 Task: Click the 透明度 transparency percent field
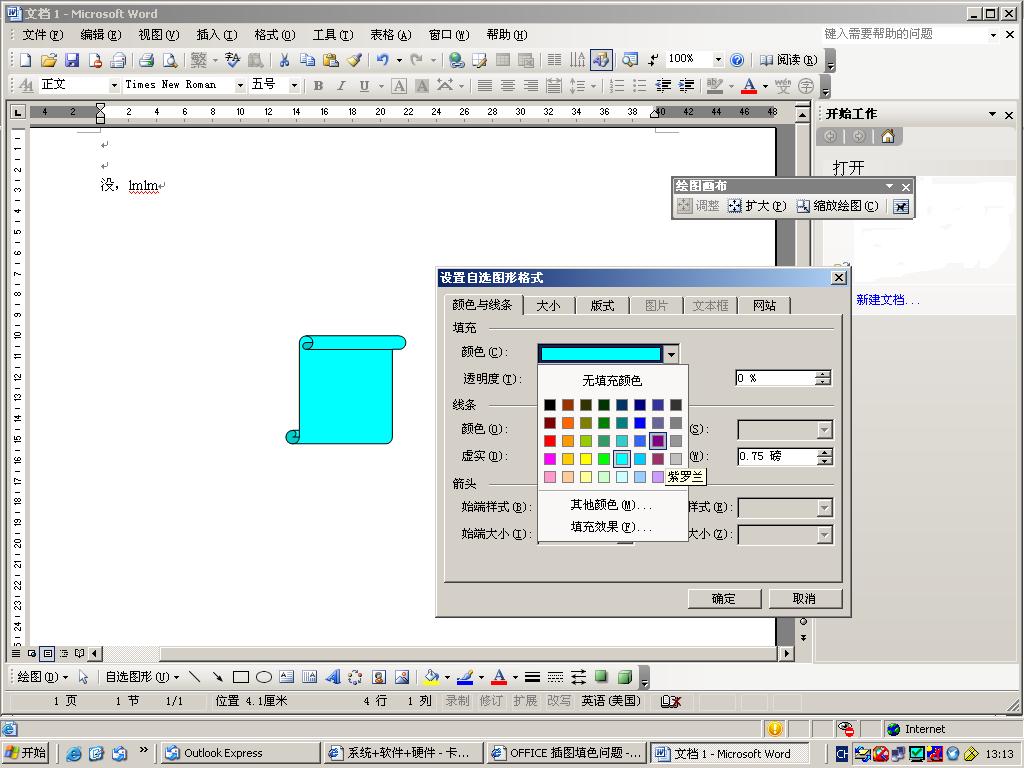[x=775, y=378]
